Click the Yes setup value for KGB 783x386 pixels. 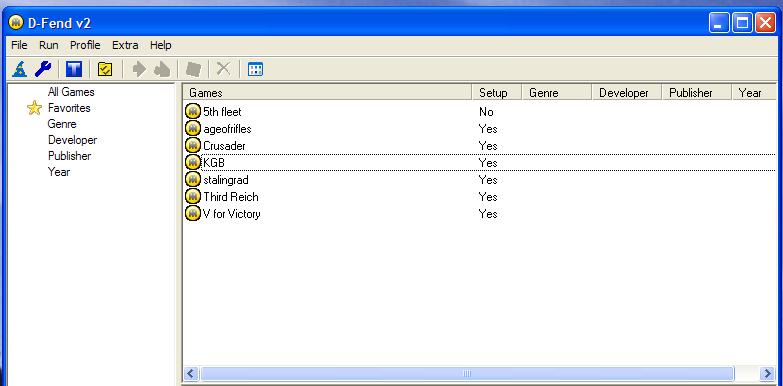488,163
